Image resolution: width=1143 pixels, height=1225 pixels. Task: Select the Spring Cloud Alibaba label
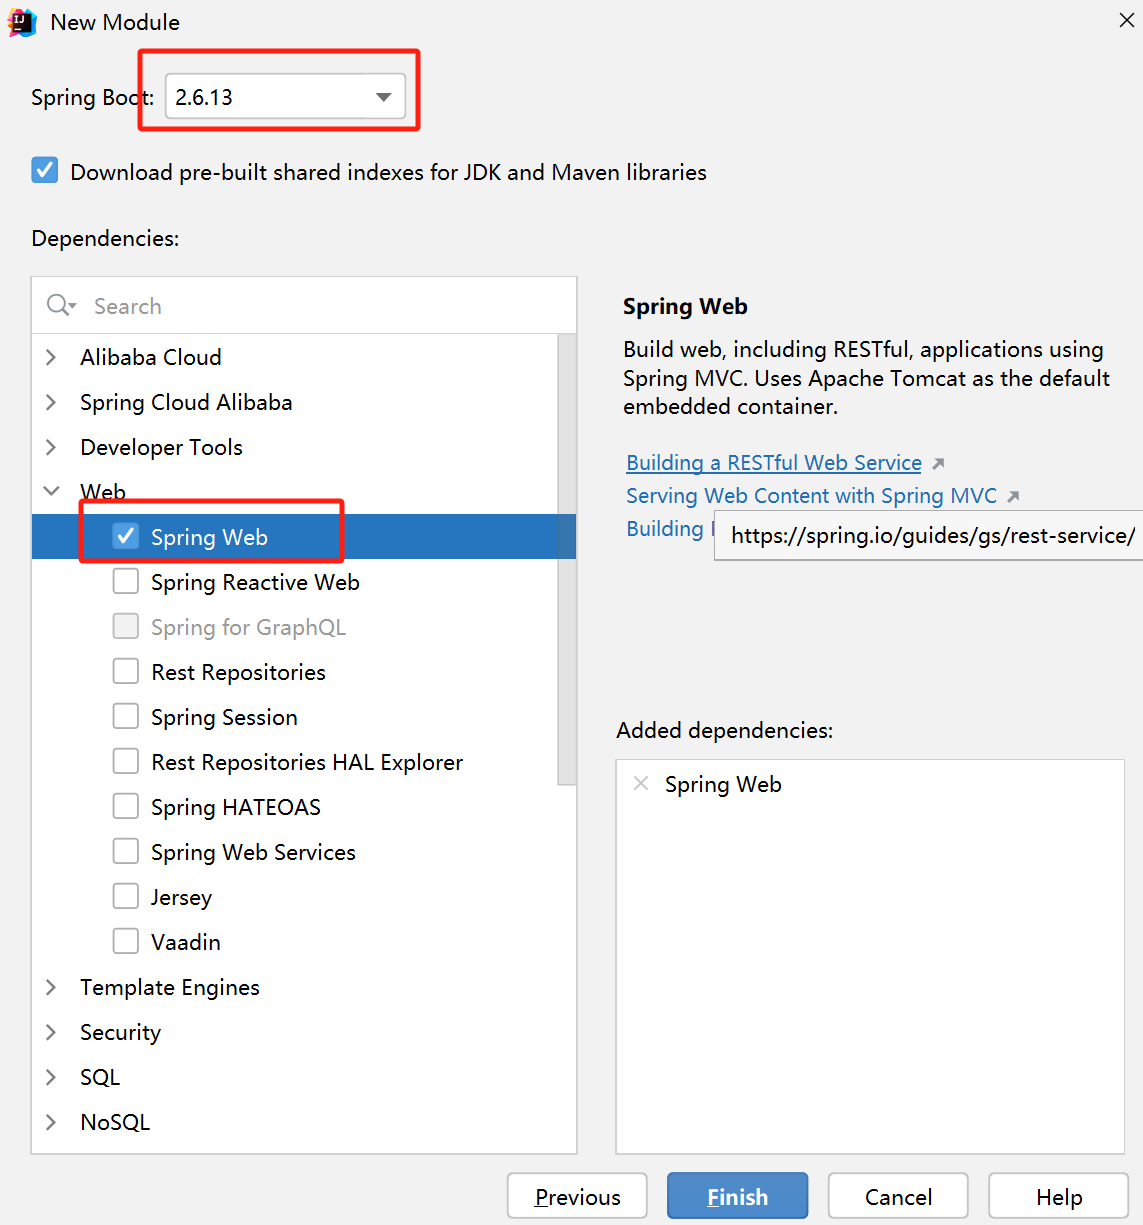pyautogui.click(x=186, y=402)
